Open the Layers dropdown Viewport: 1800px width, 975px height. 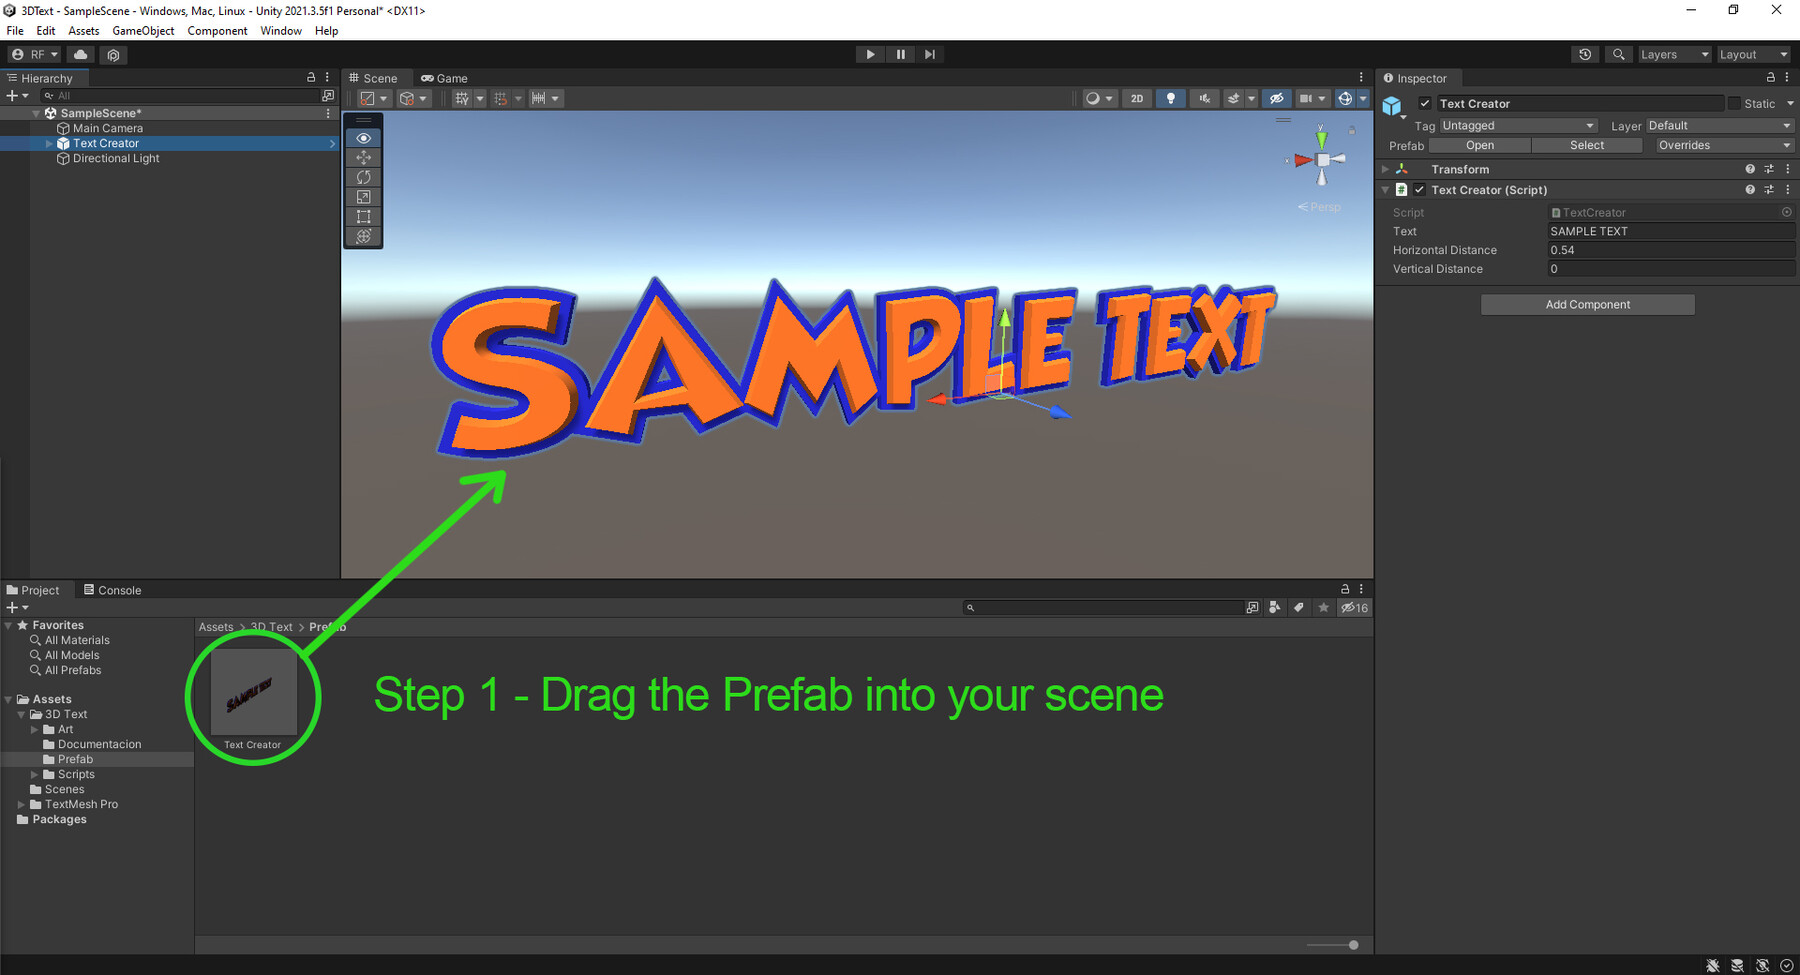1674,55
